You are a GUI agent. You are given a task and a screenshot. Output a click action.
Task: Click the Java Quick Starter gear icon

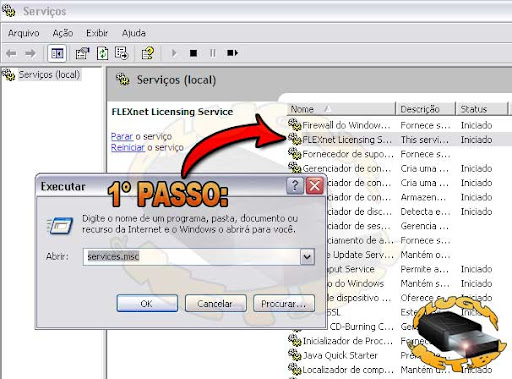(295, 355)
